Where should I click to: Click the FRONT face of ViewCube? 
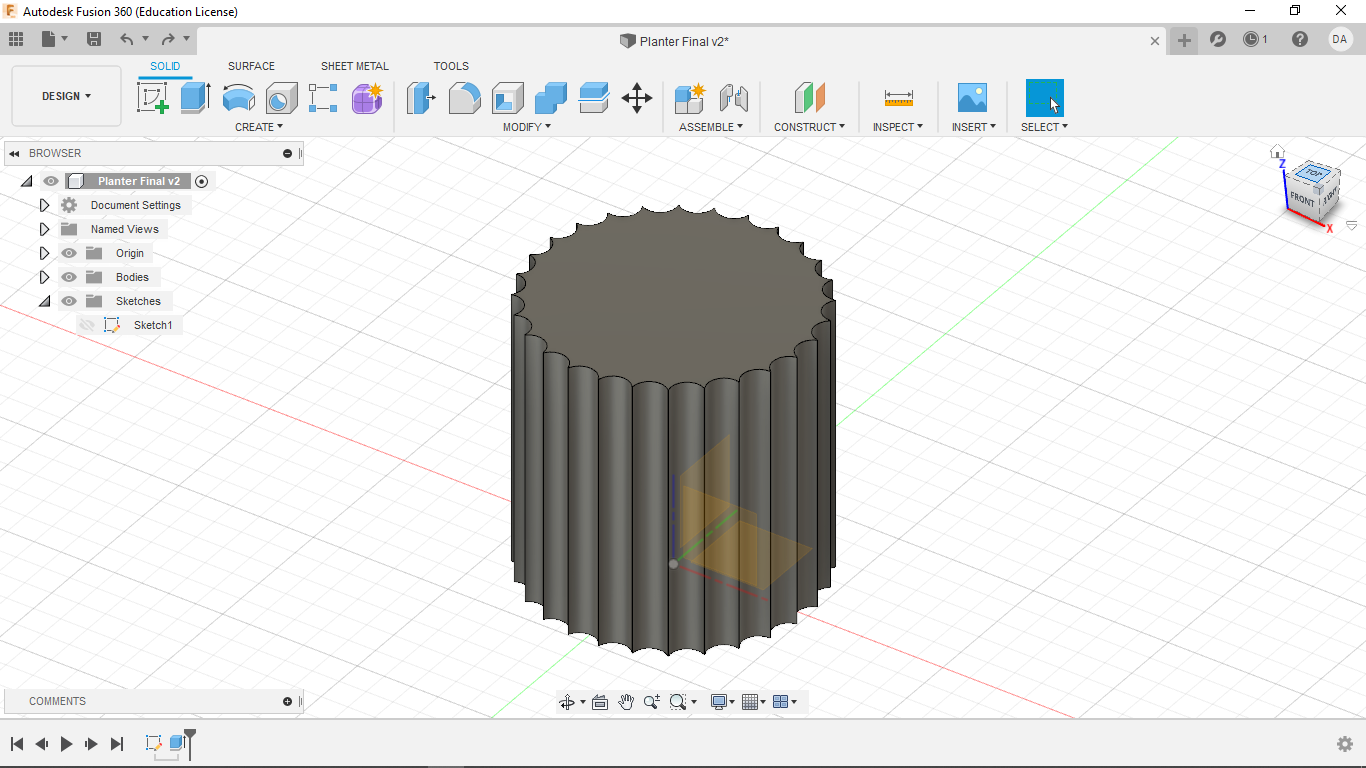[1302, 199]
